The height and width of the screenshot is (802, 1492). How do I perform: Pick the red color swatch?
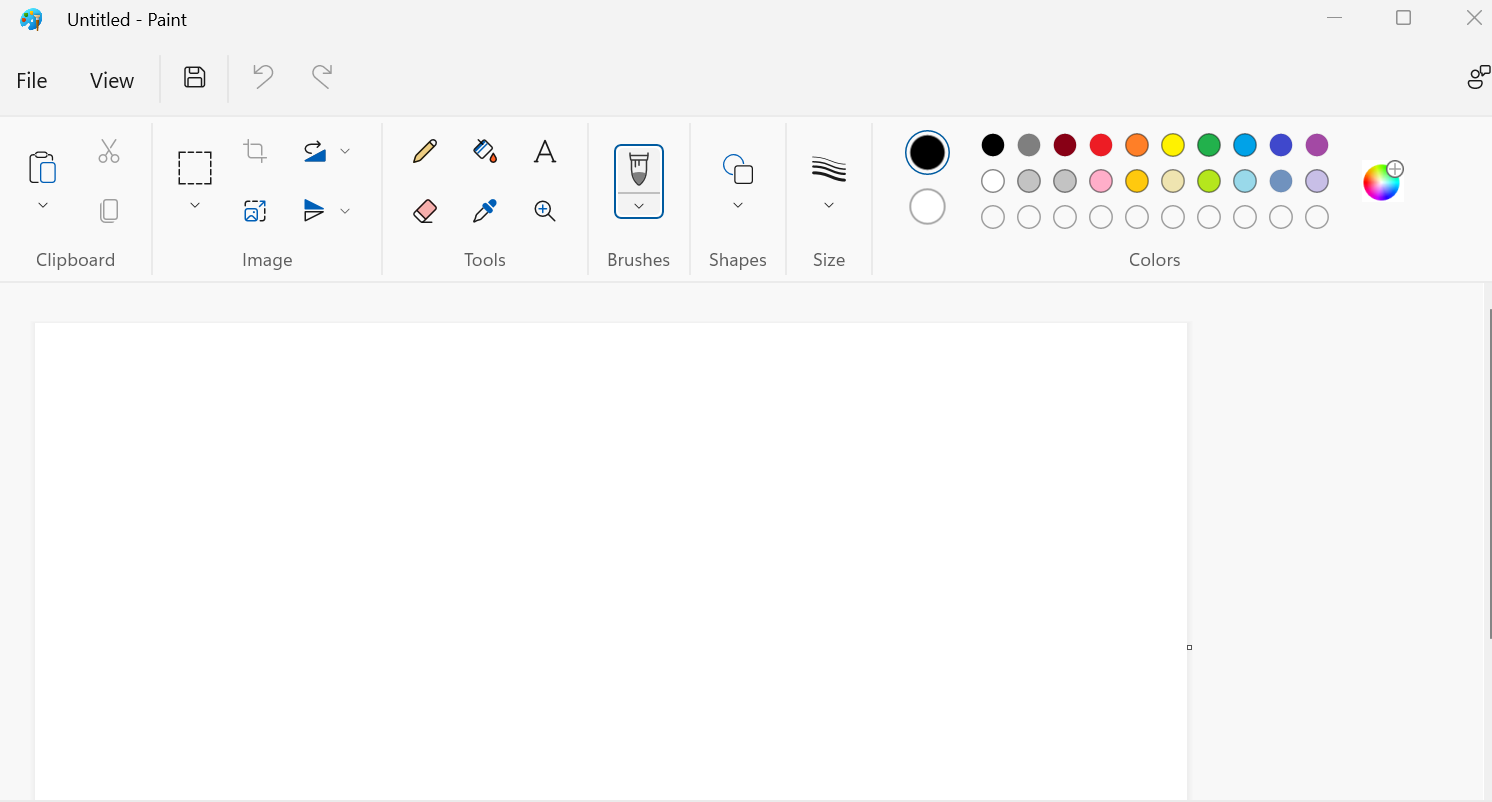[1101, 145]
